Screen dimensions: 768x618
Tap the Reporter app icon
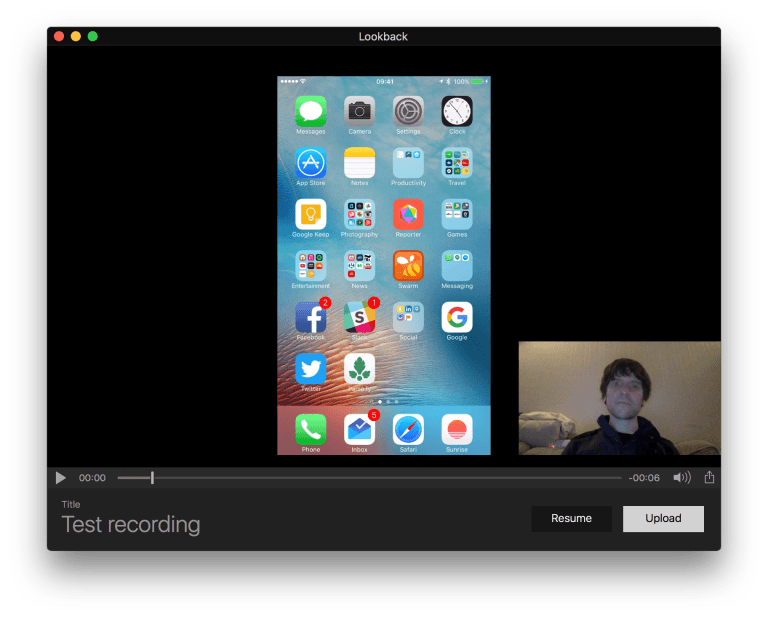pos(408,214)
